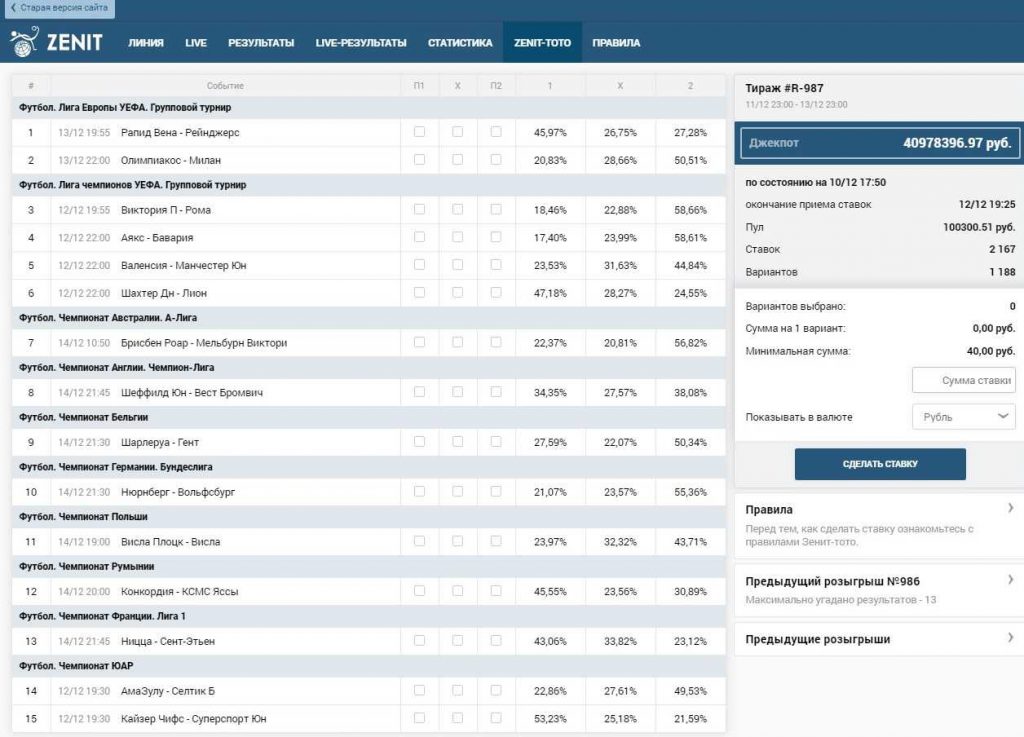
Task: Click the Кайзер Чифс - Суперспорт Юн event
Action: pos(193,719)
